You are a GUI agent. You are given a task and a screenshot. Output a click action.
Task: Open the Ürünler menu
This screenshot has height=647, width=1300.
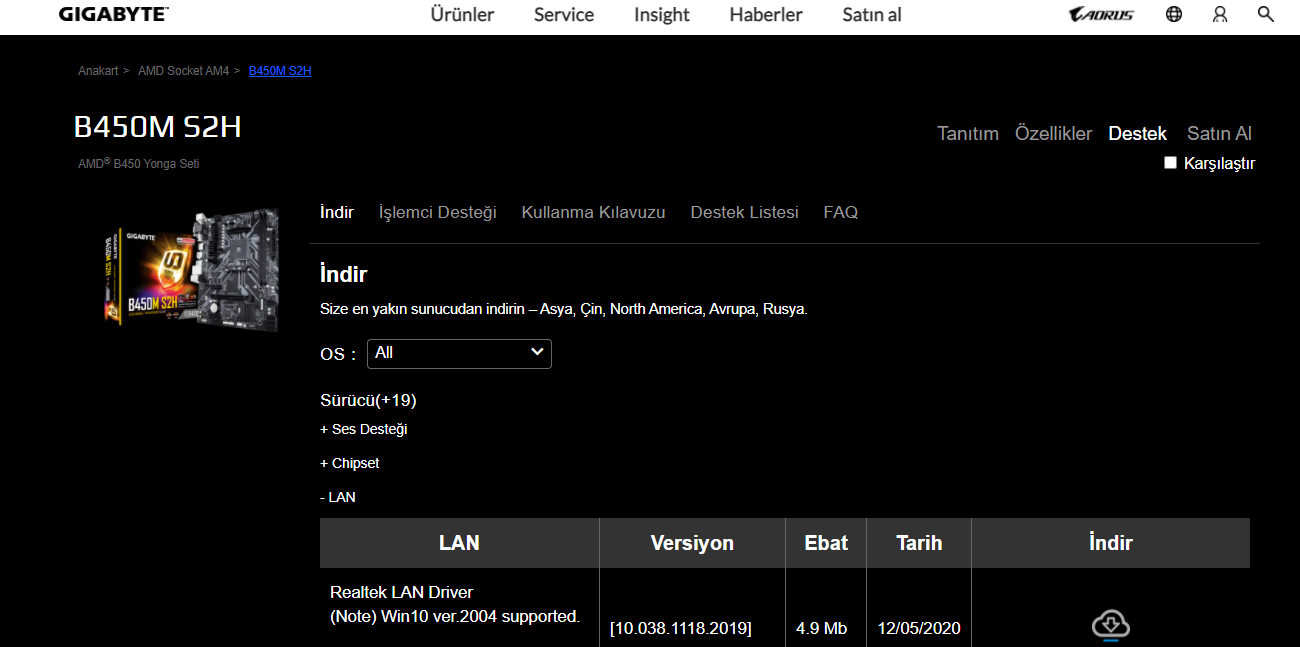coord(462,14)
